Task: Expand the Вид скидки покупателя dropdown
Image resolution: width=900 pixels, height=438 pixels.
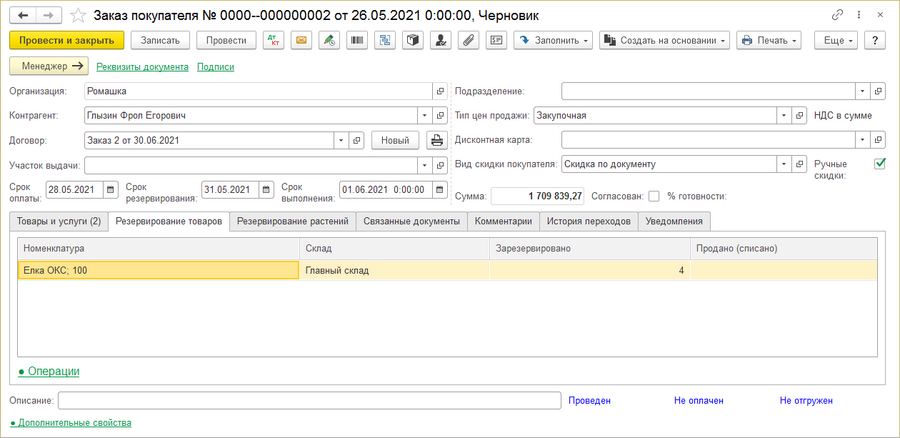Action: (784, 164)
